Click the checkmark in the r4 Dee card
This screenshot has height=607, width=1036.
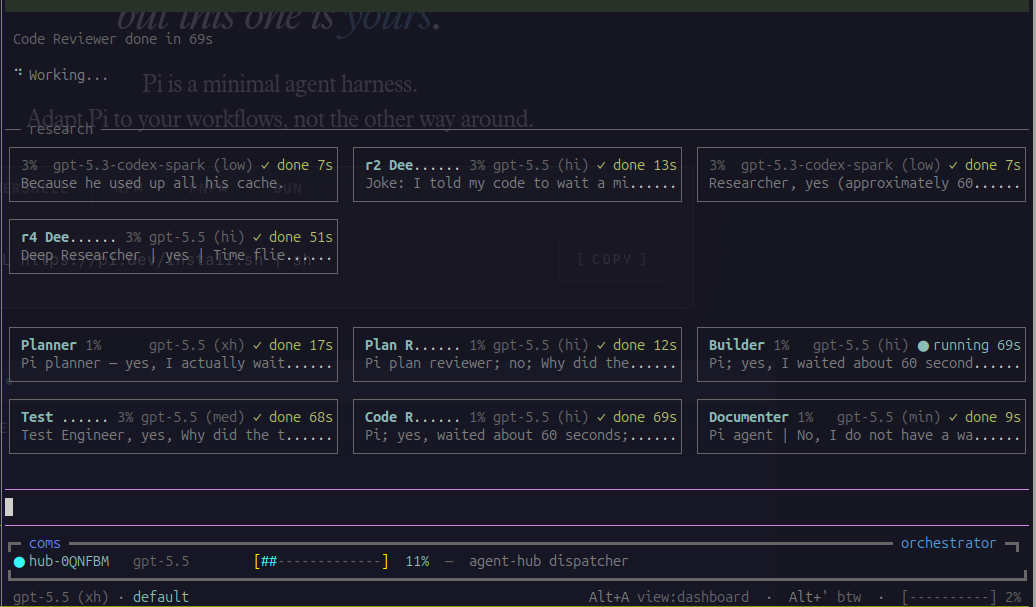pyautogui.click(x=257, y=237)
